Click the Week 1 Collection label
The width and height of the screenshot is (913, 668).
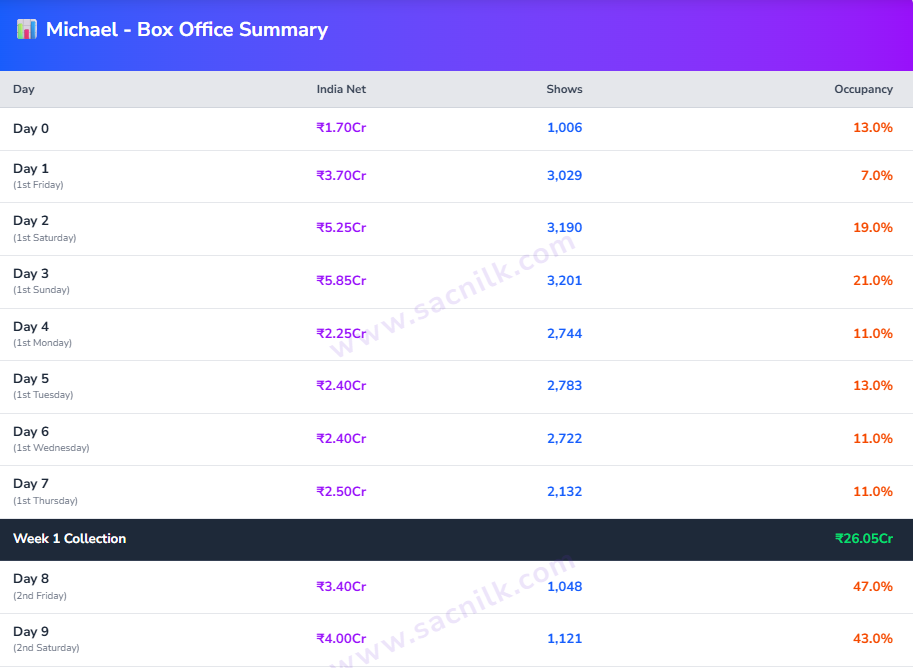coord(69,539)
